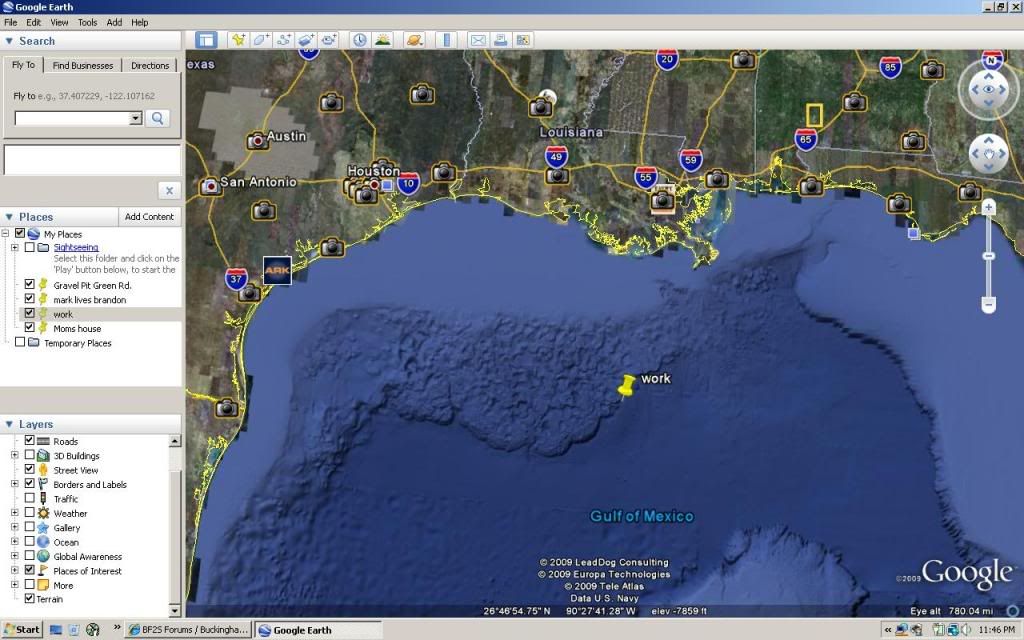Click zoom out minus on the zoom slider
This screenshot has height=640, width=1024.
pos(989,304)
